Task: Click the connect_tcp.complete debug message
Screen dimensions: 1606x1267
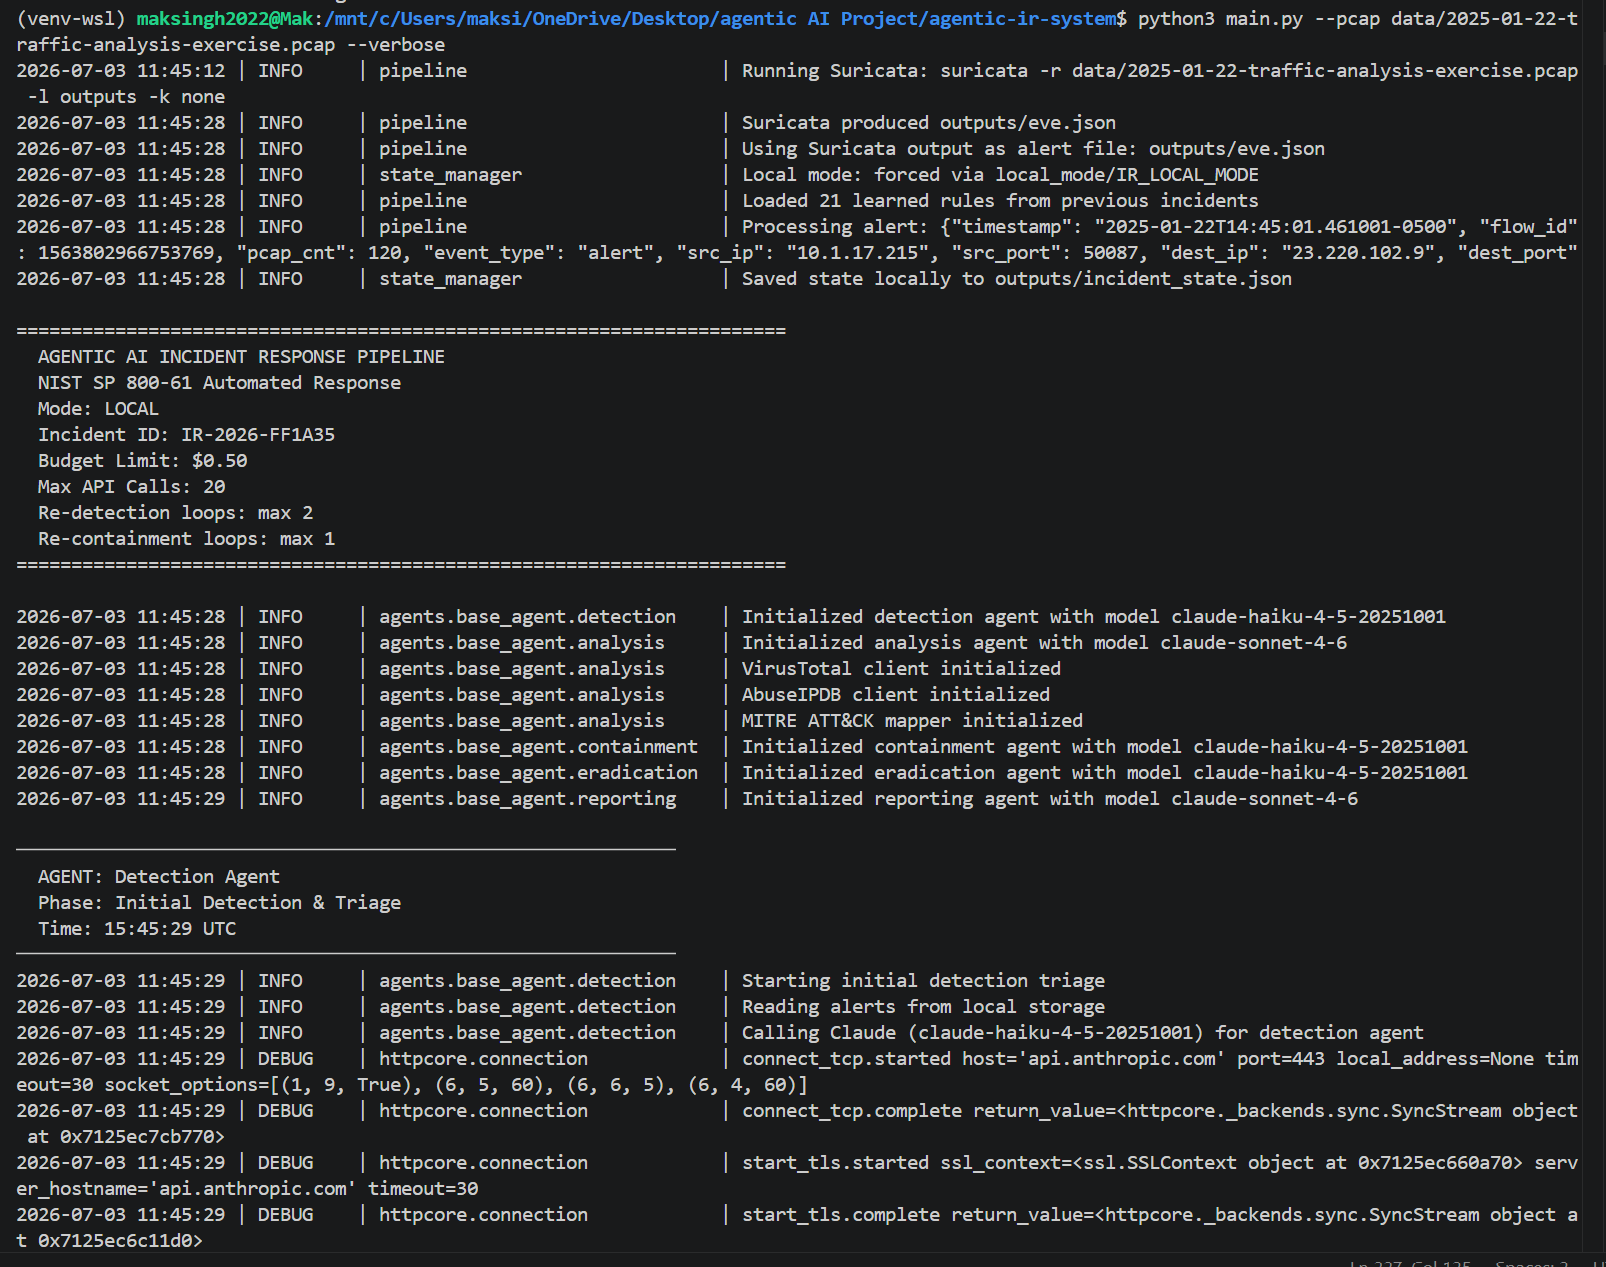Action: coord(1160,1111)
